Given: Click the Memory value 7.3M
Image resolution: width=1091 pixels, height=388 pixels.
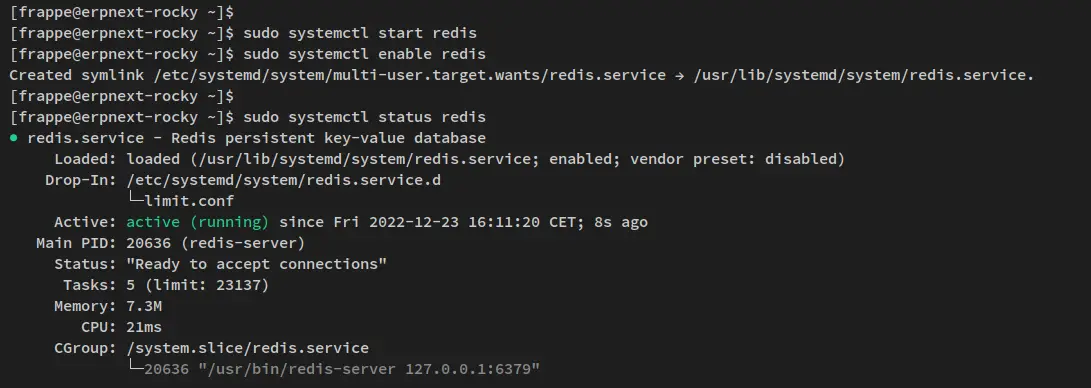Looking at the screenshot, I should (x=144, y=306).
